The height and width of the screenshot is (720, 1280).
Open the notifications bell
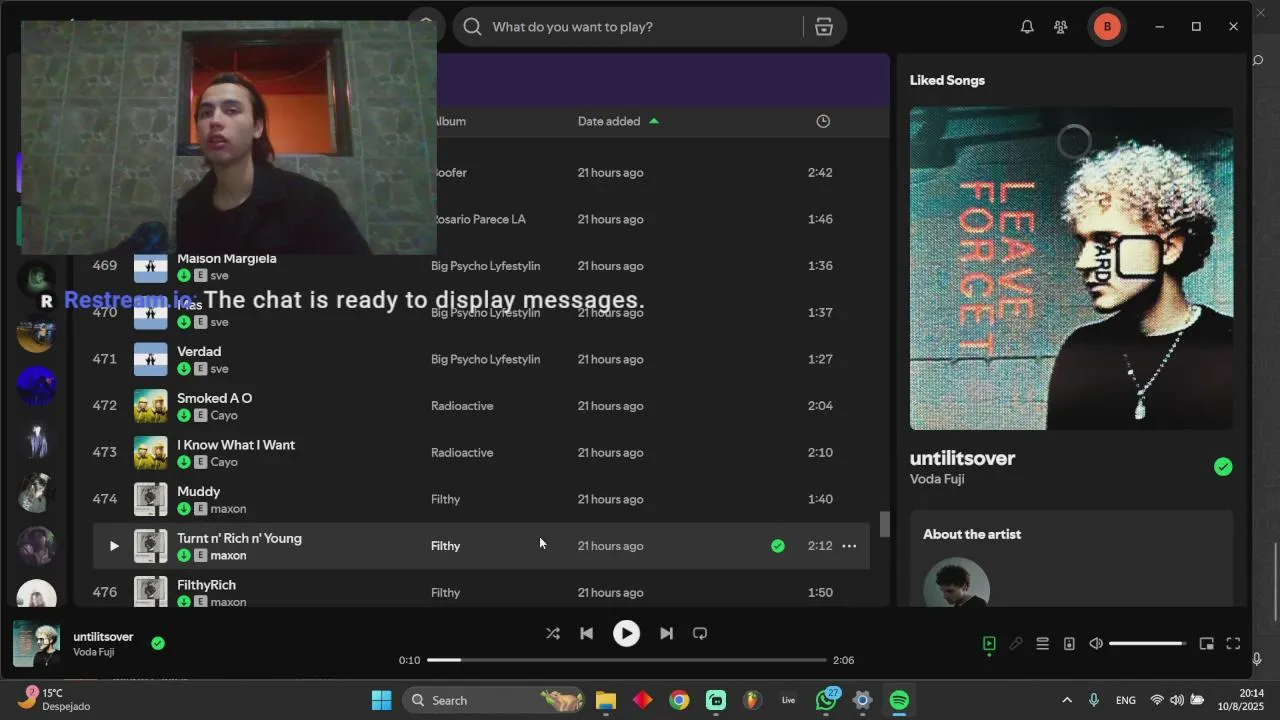pyautogui.click(x=1027, y=27)
